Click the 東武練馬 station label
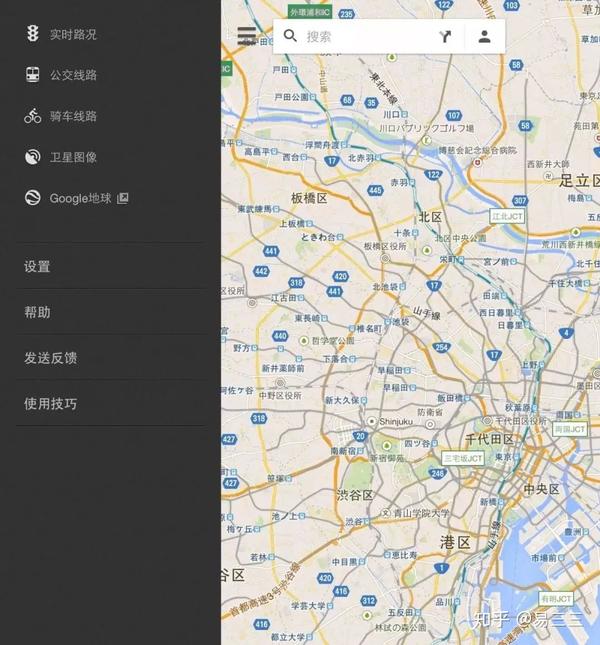 pyautogui.click(x=255, y=209)
